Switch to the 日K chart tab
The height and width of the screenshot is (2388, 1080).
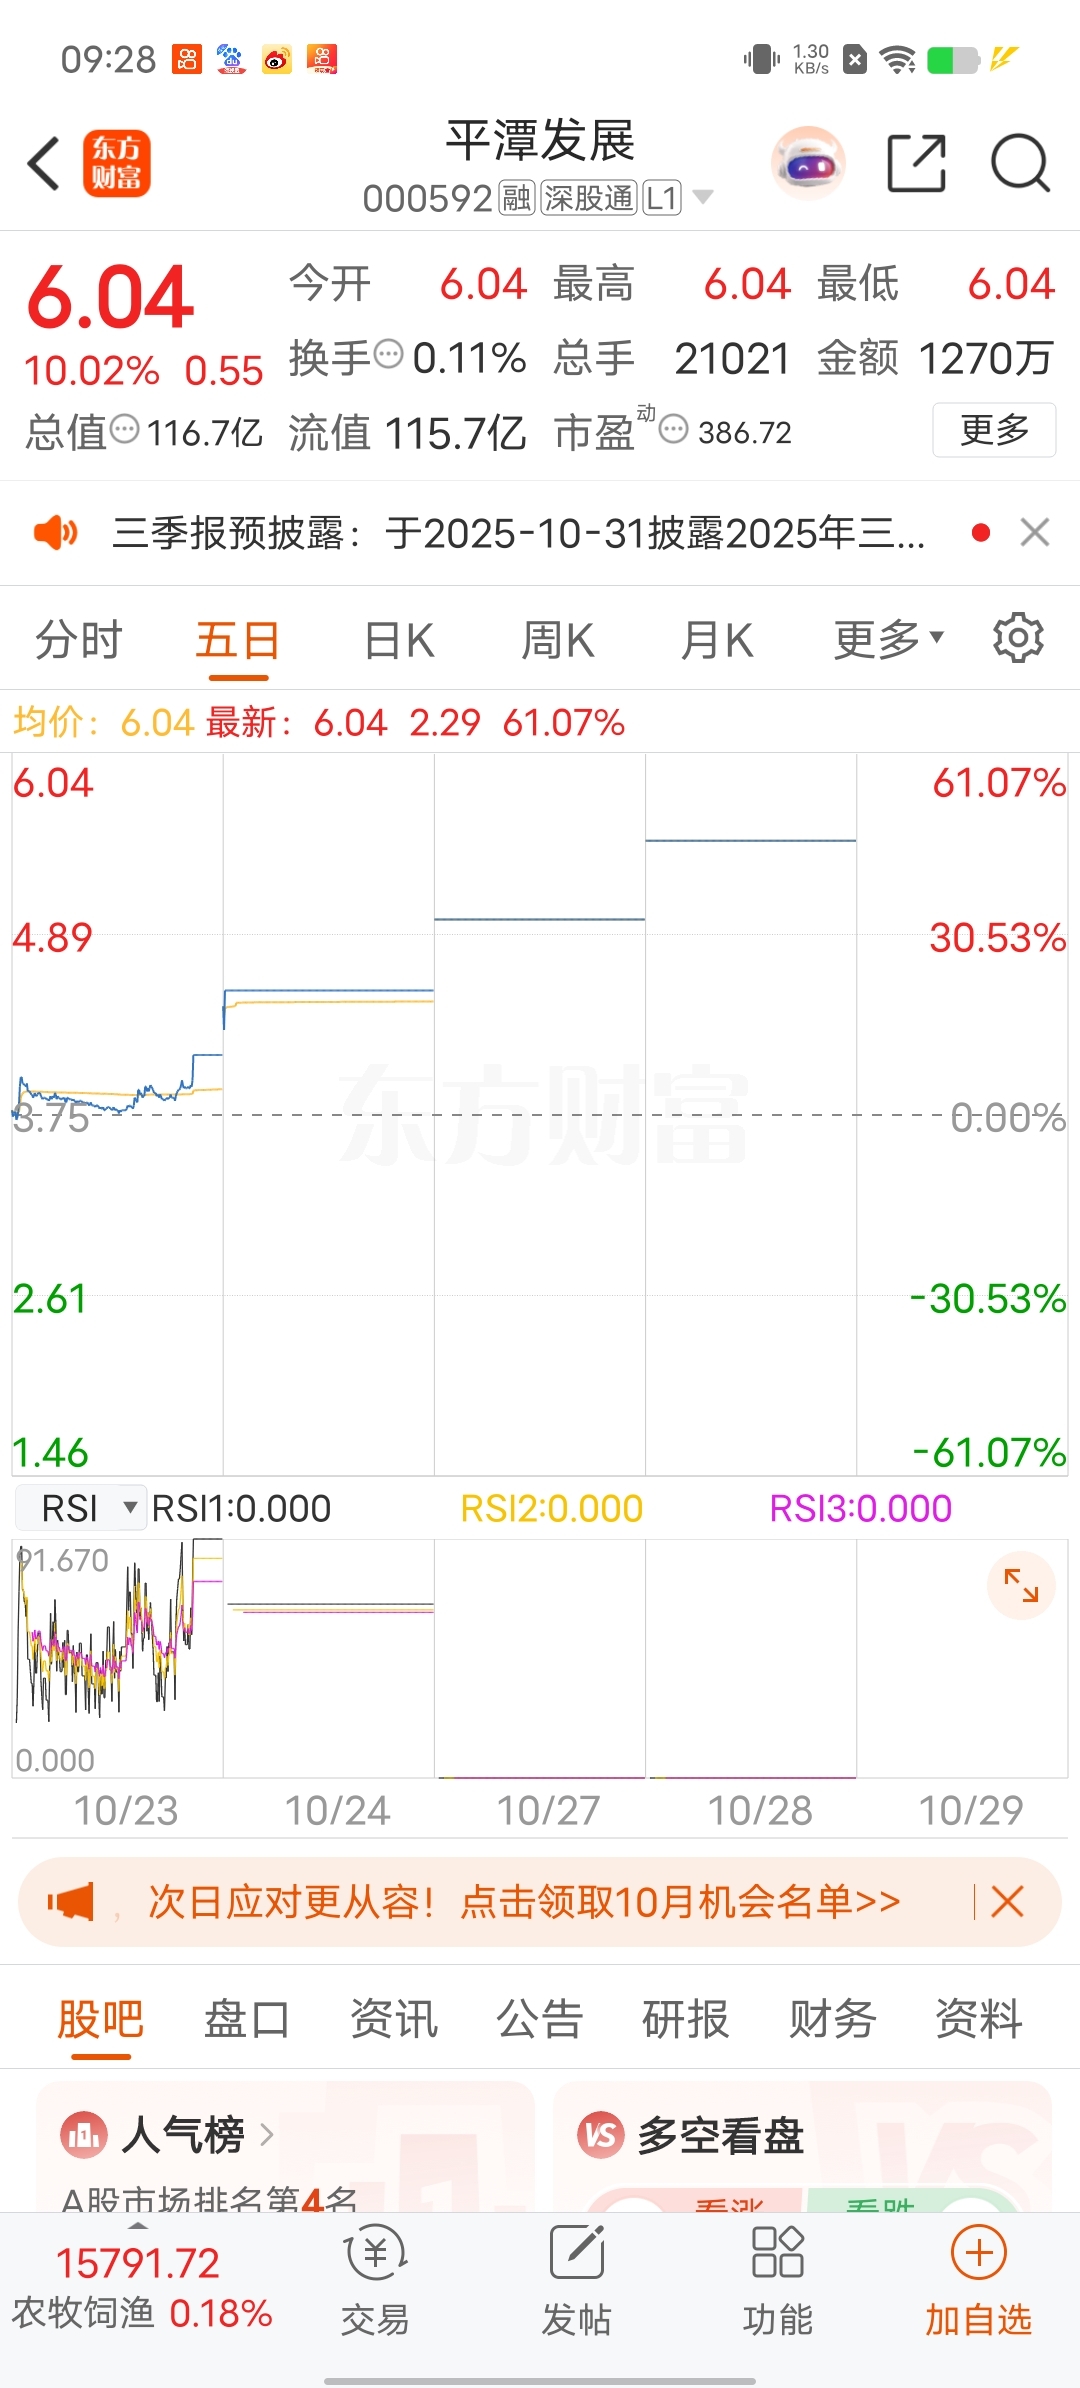coord(399,640)
